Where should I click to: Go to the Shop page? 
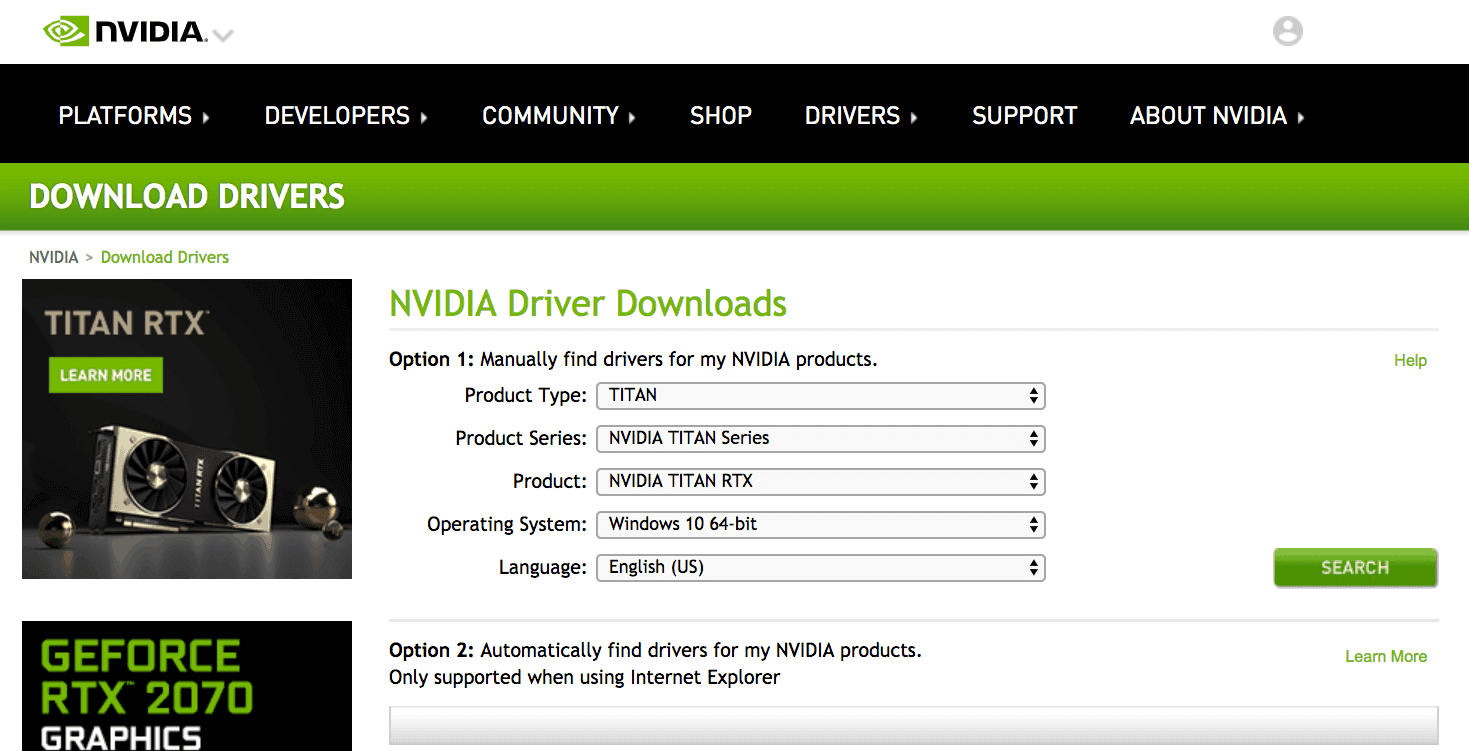coord(721,116)
